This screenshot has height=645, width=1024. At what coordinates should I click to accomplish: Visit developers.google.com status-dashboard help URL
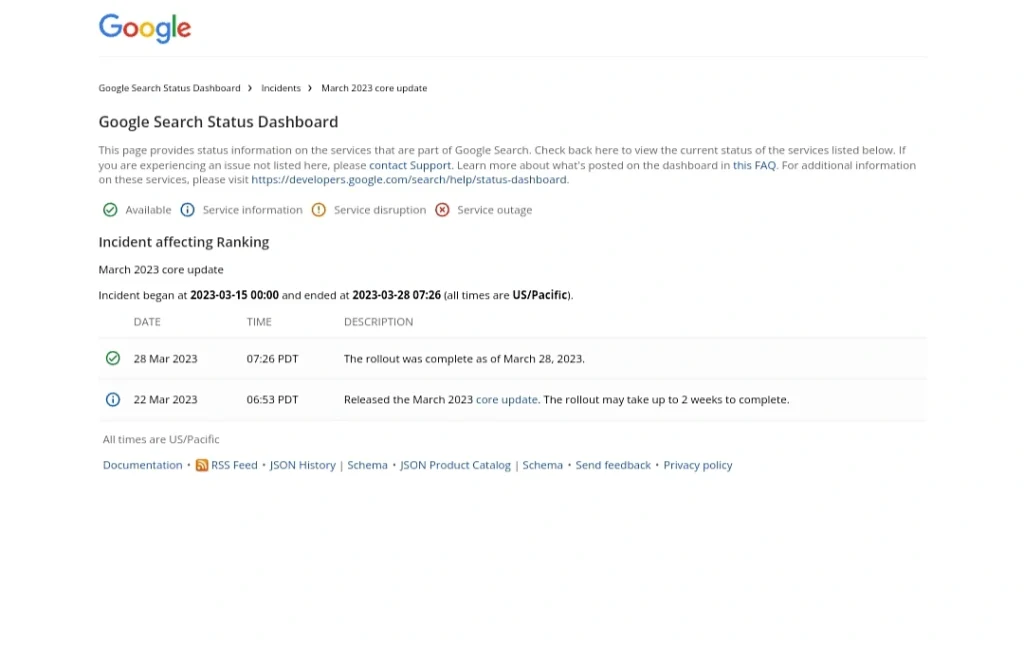coord(409,180)
